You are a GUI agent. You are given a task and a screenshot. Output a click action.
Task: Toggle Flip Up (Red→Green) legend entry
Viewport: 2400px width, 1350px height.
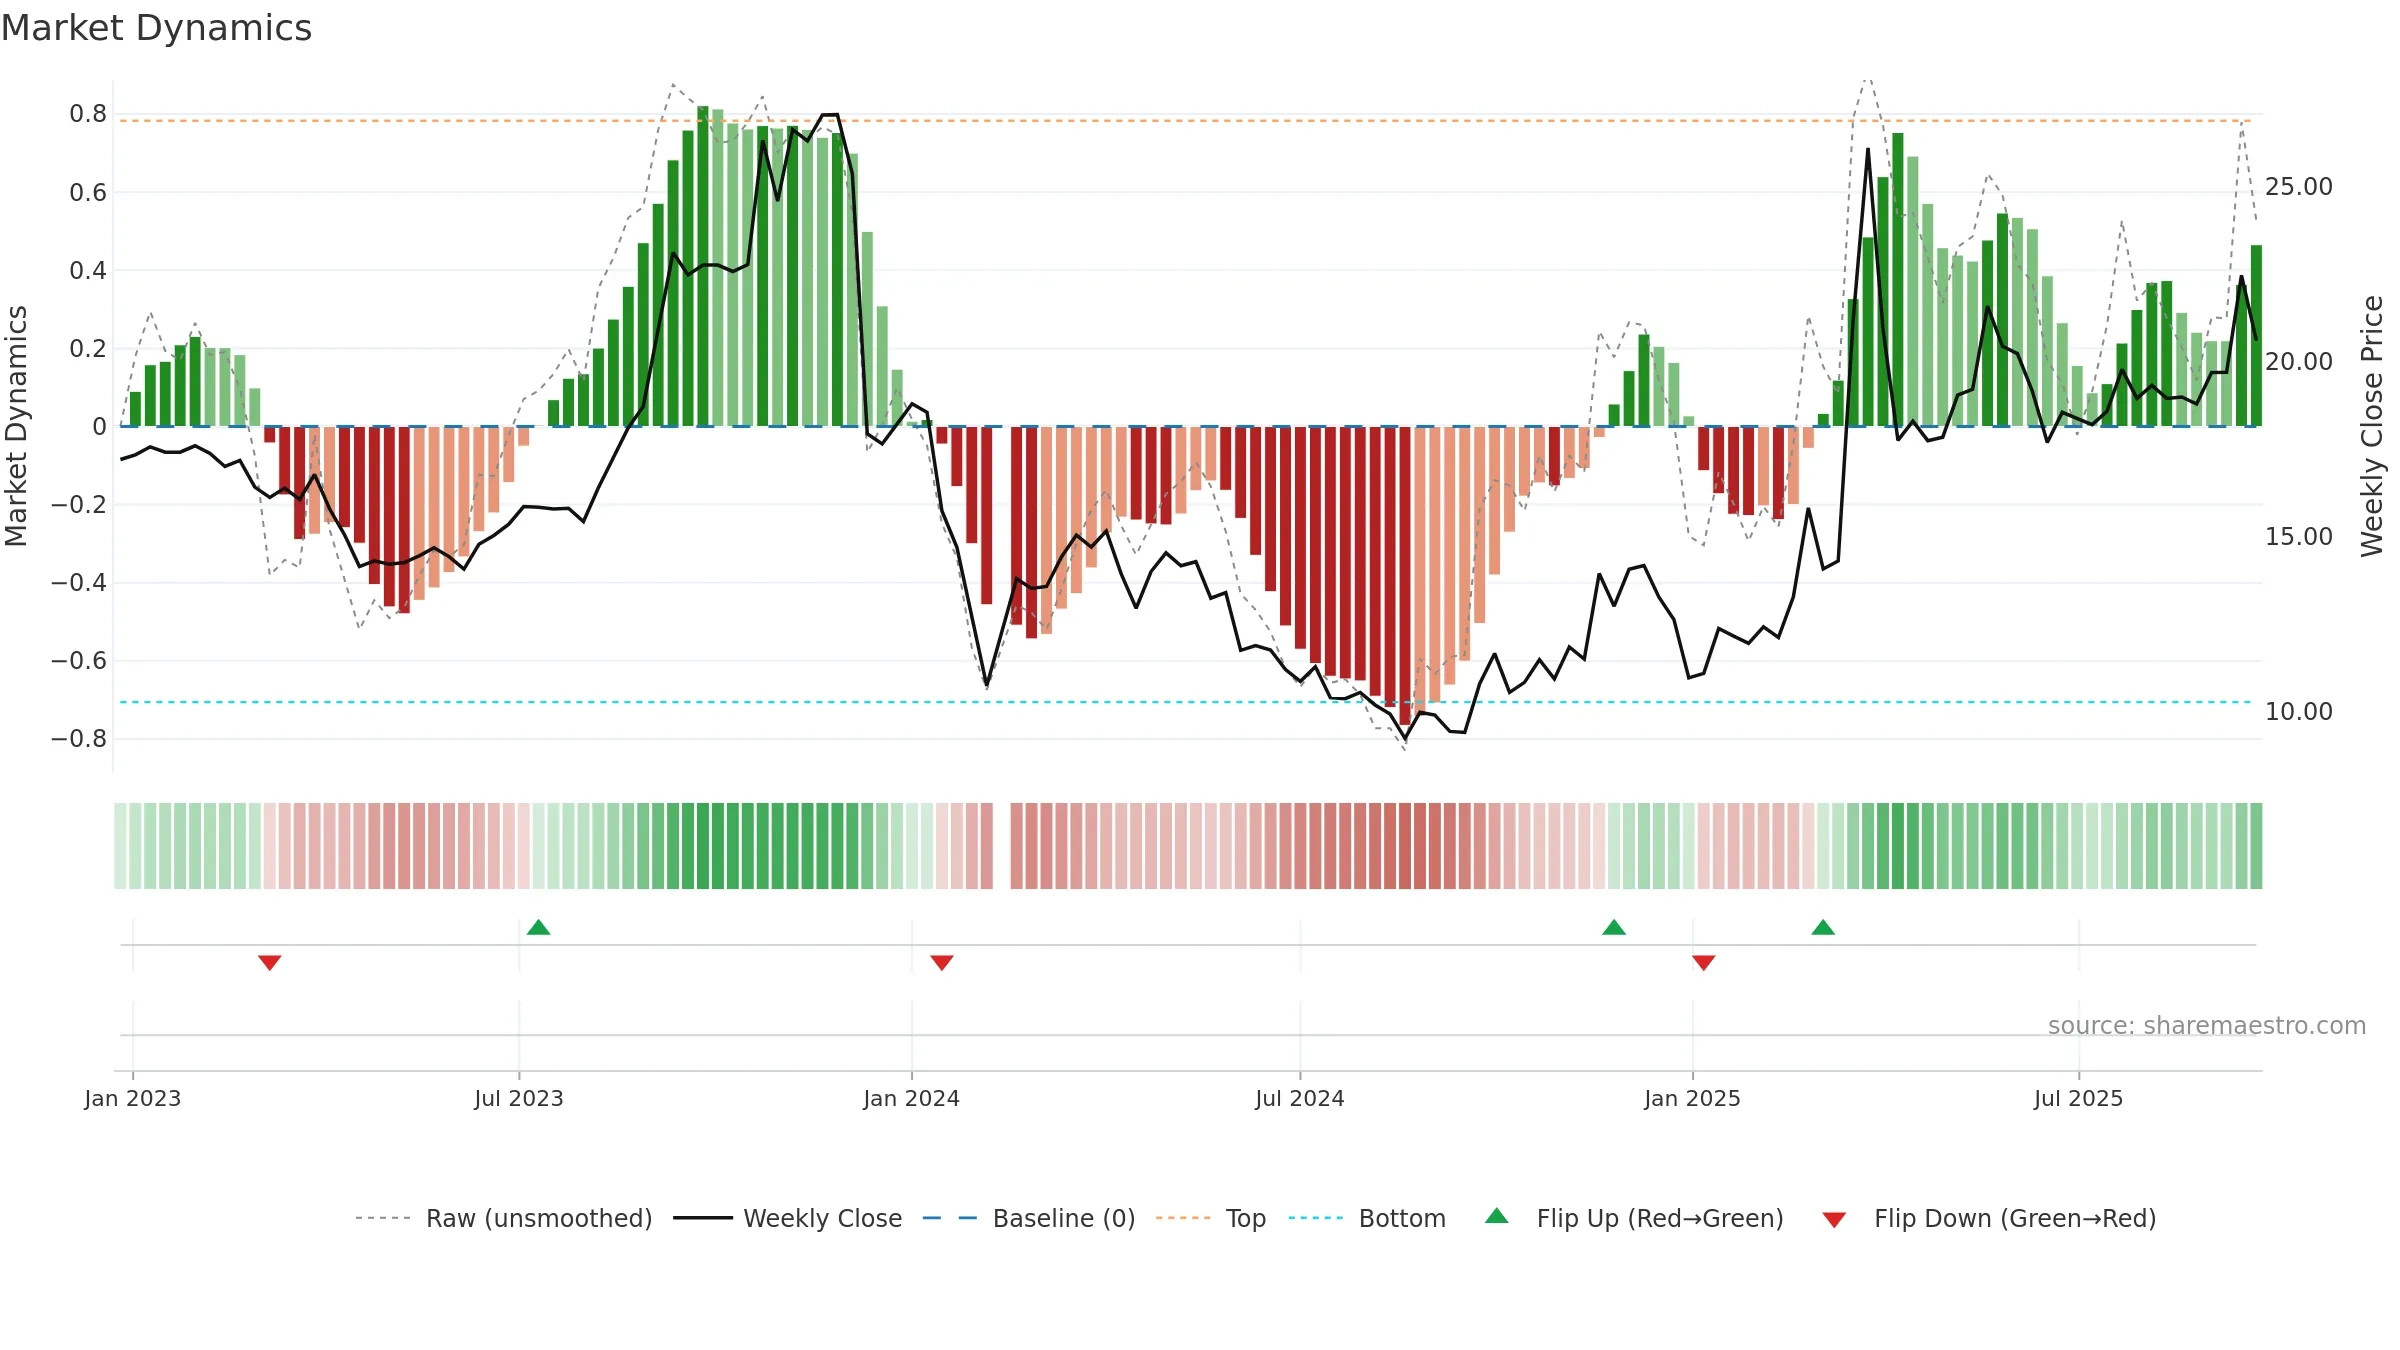point(1634,1218)
